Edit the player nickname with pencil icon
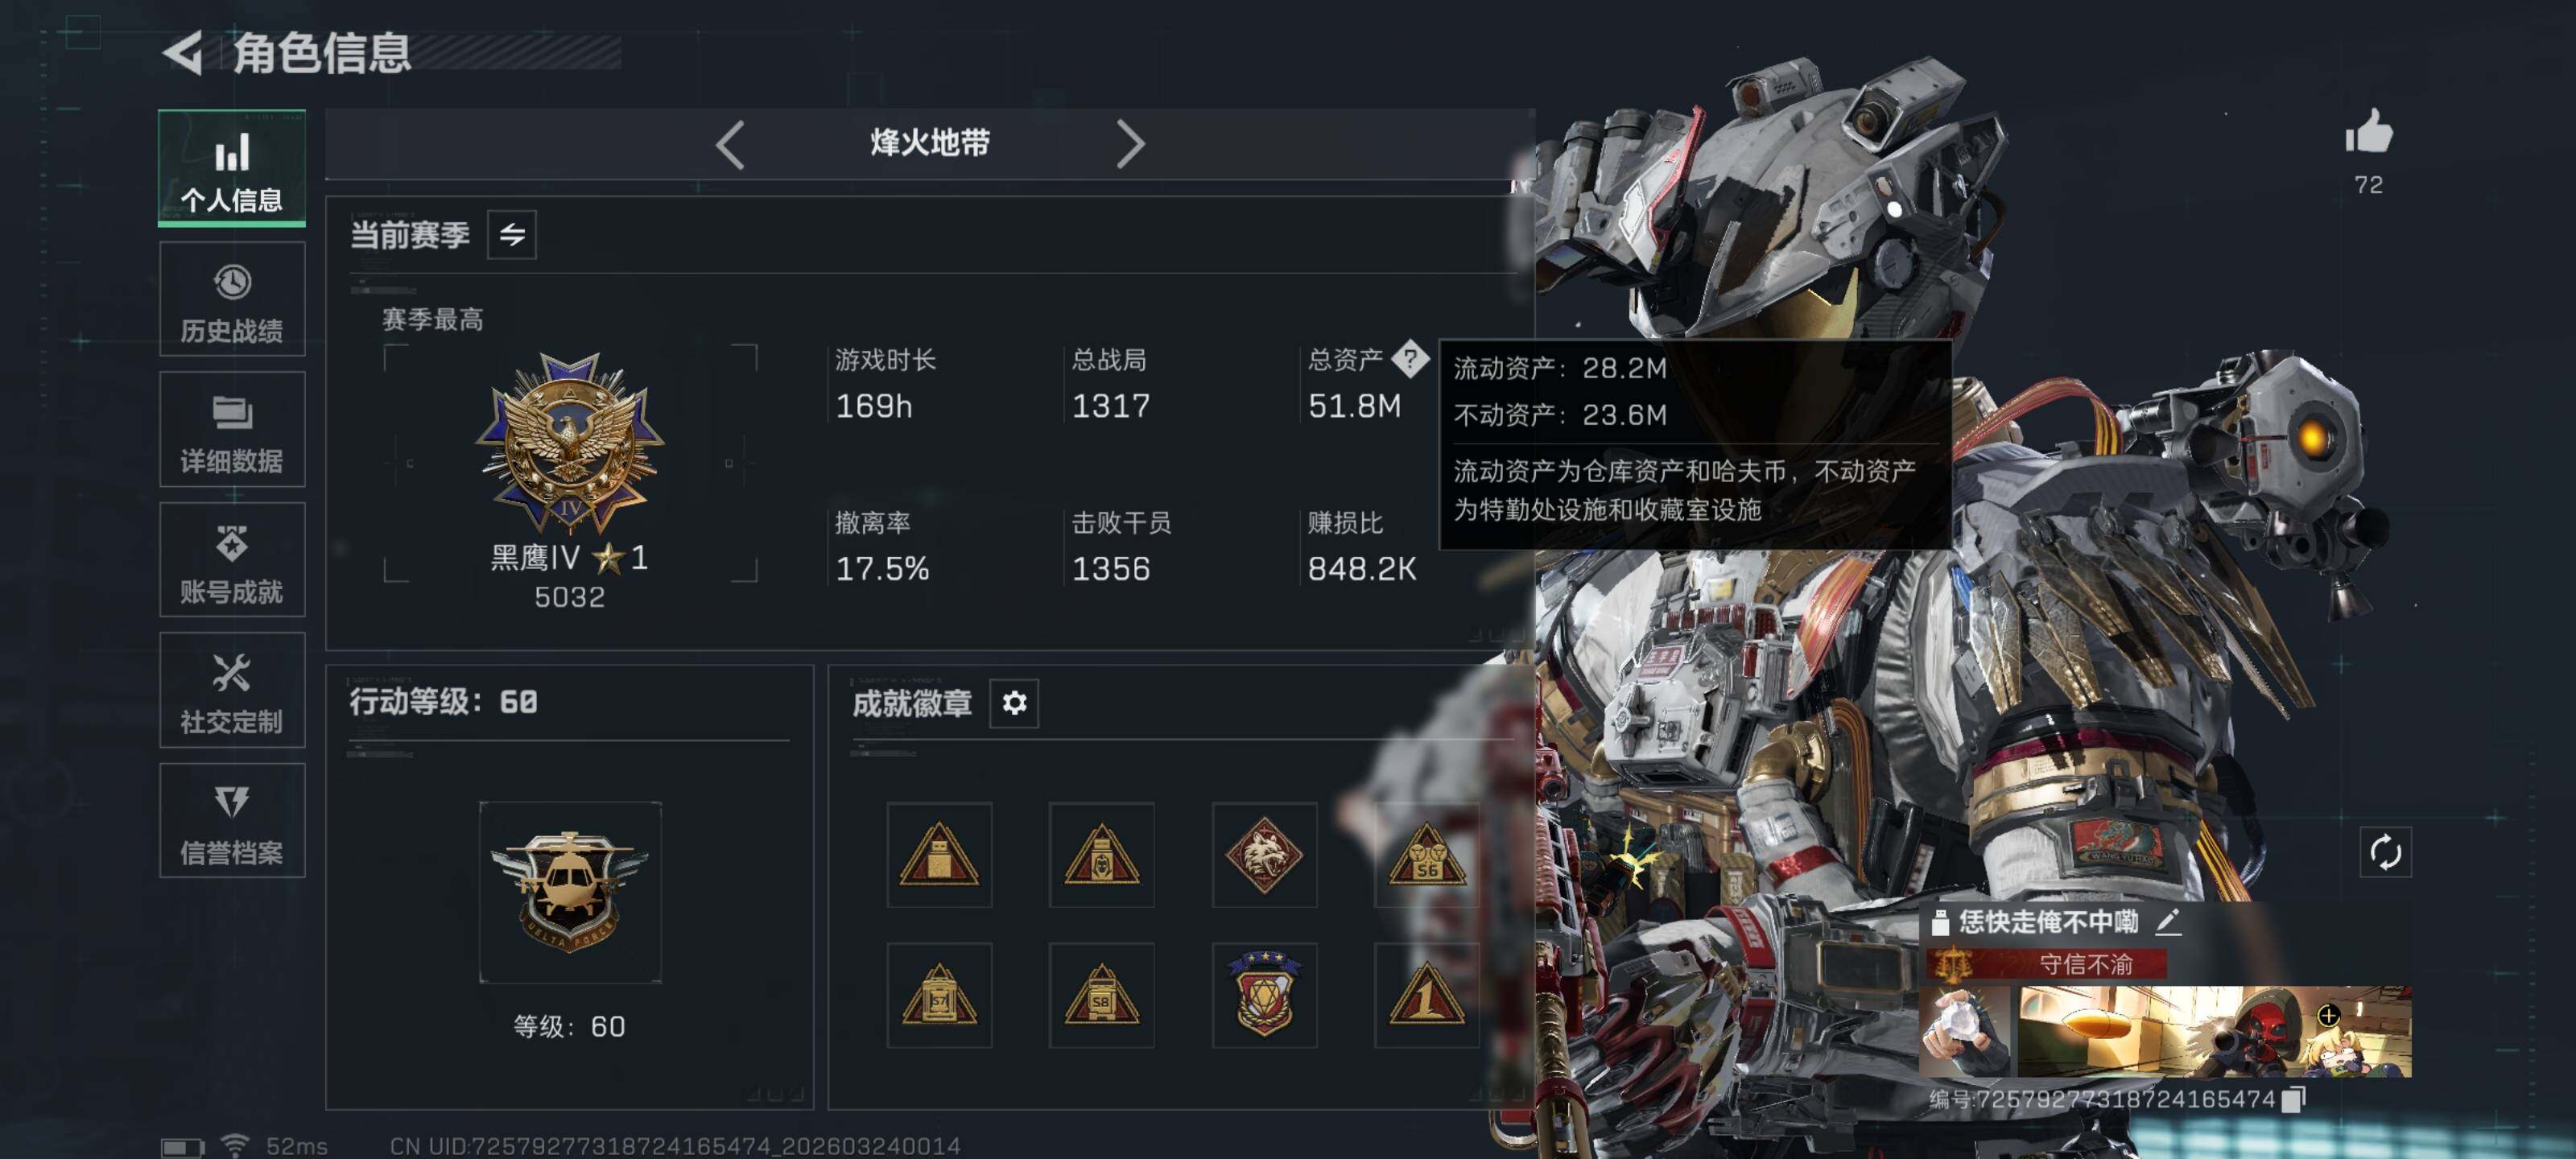Viewport: 2576px width, 1159px height. [2168, 922]
